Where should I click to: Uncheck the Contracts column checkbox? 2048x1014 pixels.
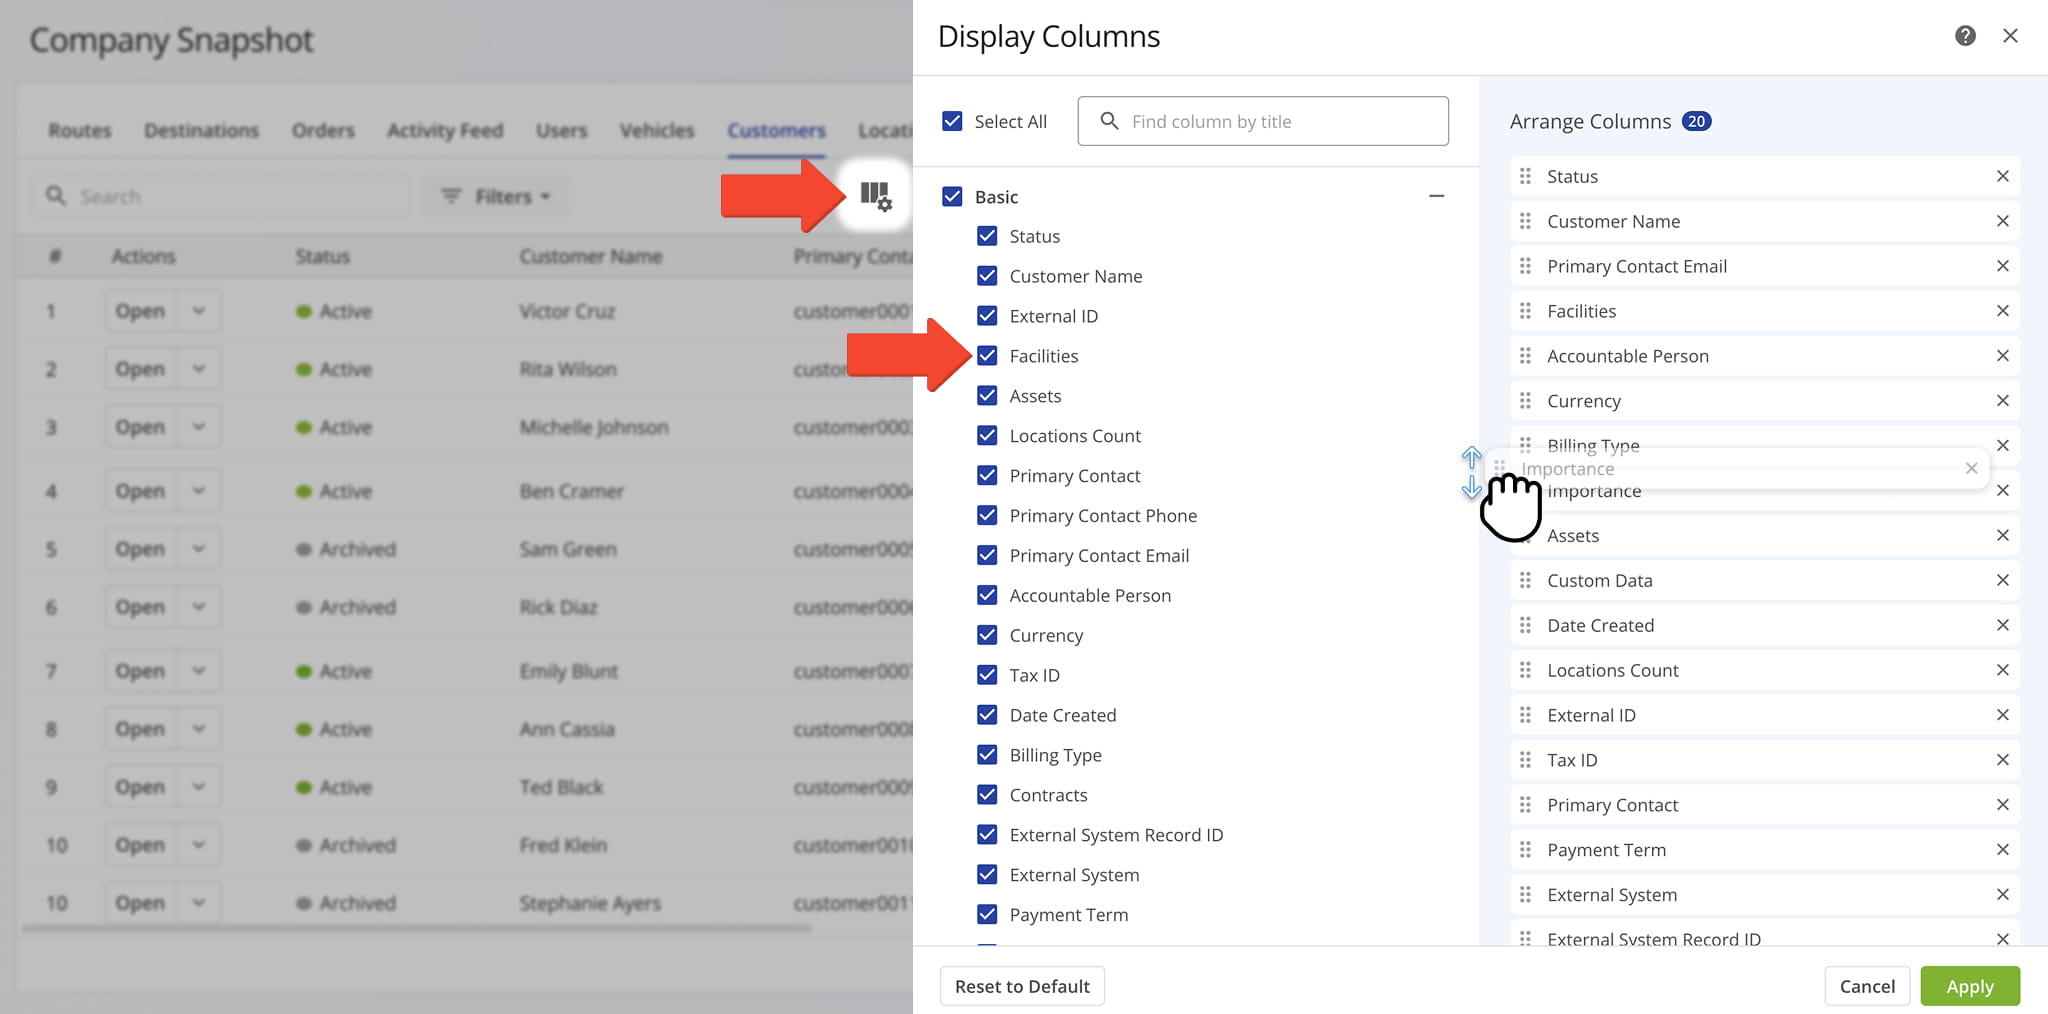coord(987,794)
